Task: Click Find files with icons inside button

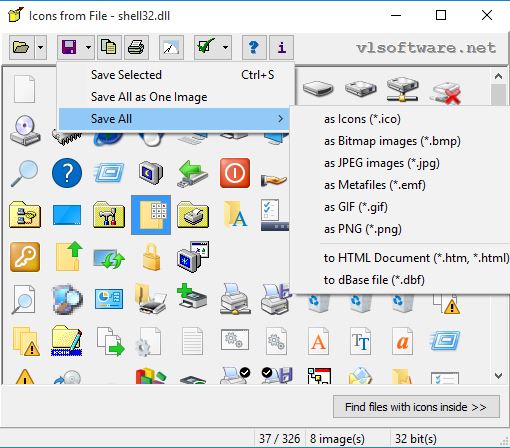Action: (416, 407)
